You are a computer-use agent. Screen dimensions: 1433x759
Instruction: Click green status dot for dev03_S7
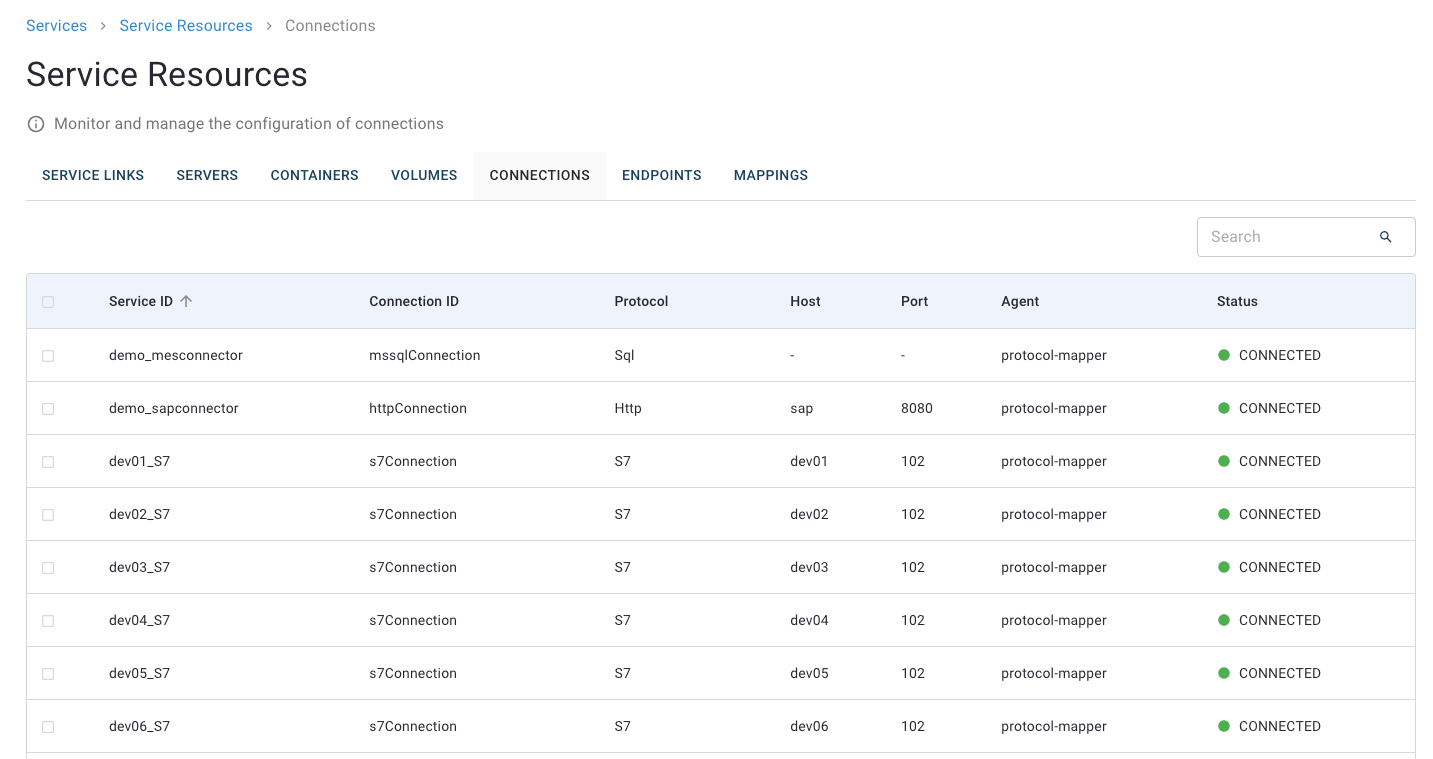(x=1223, y=567)
